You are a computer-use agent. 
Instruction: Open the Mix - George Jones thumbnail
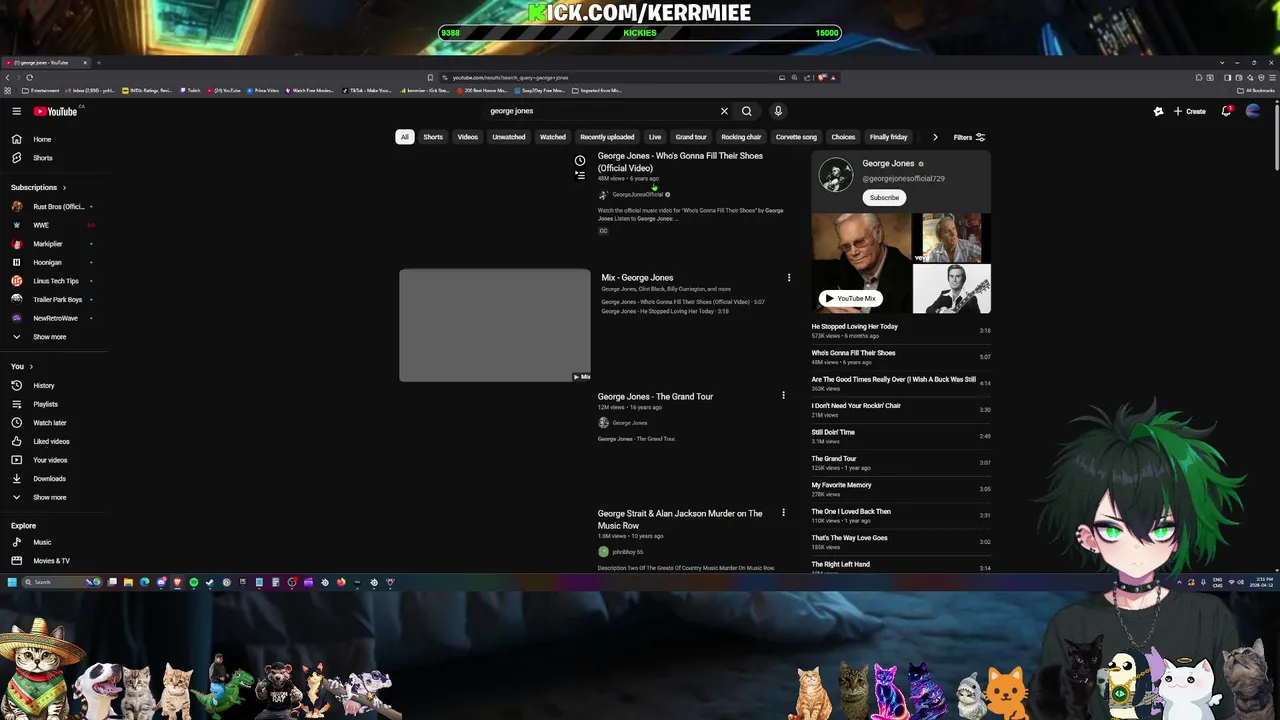(495, 325)
